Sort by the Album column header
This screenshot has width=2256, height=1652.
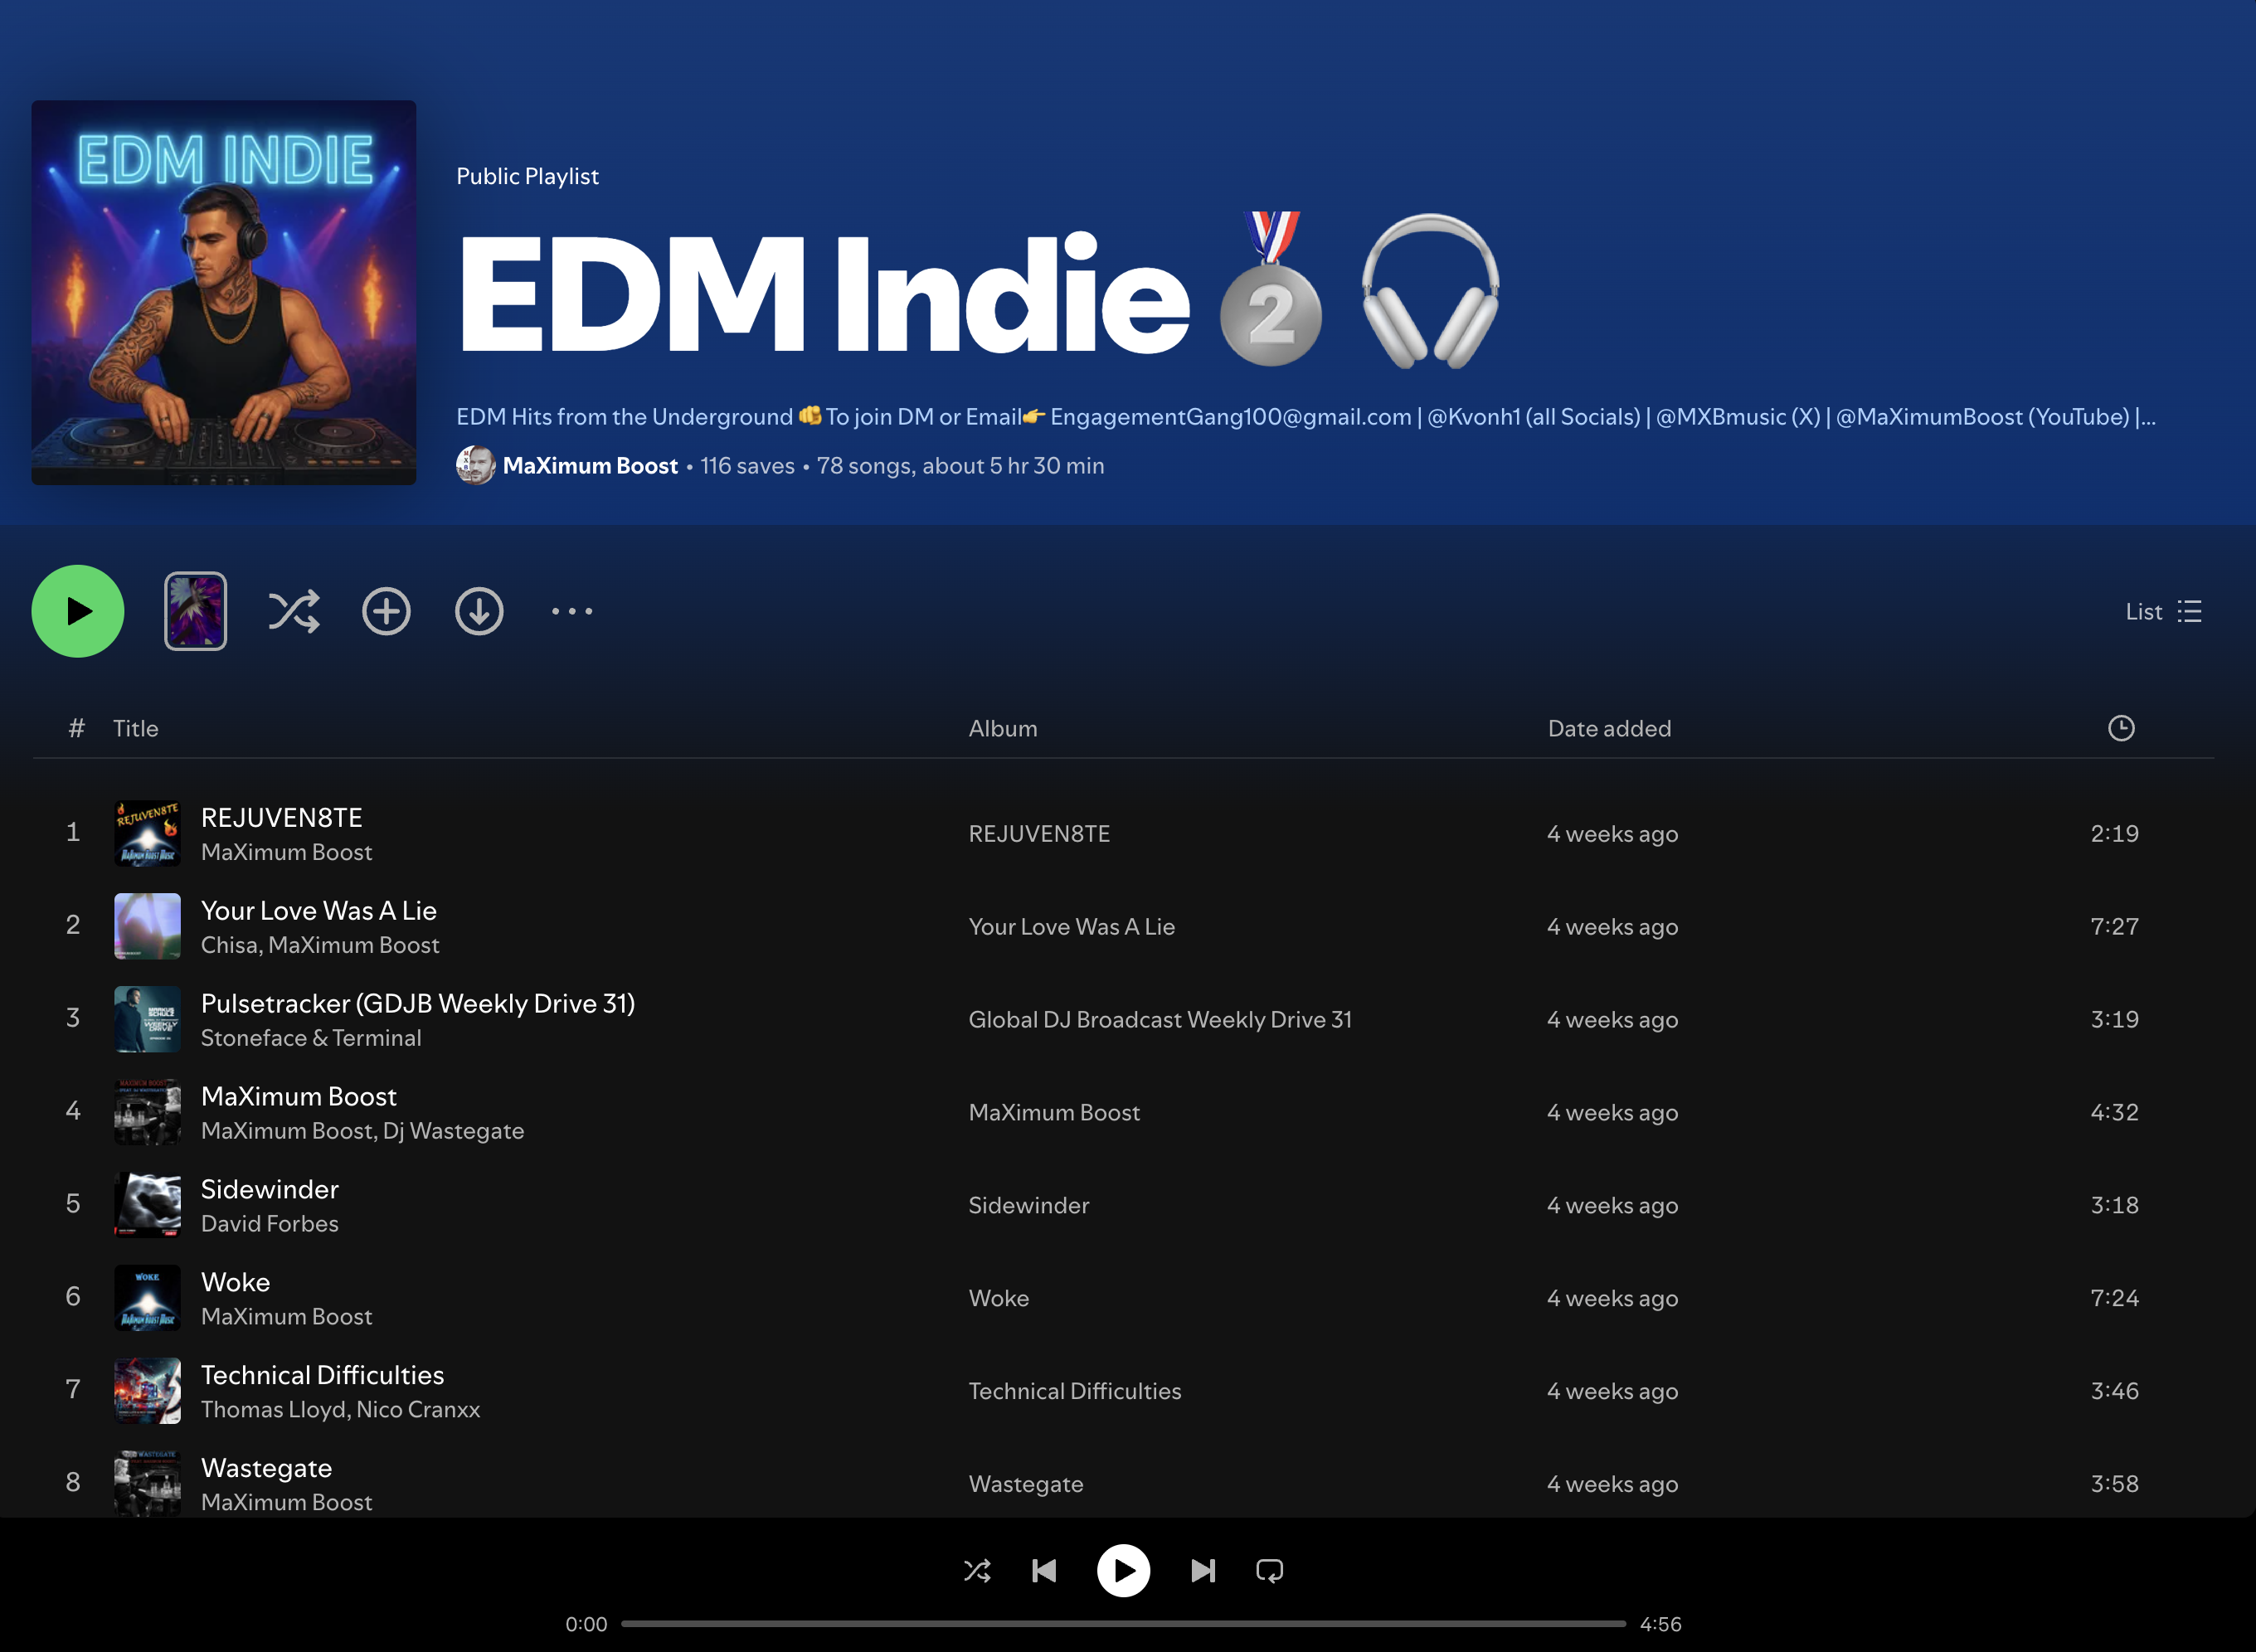coord(1002,728)
